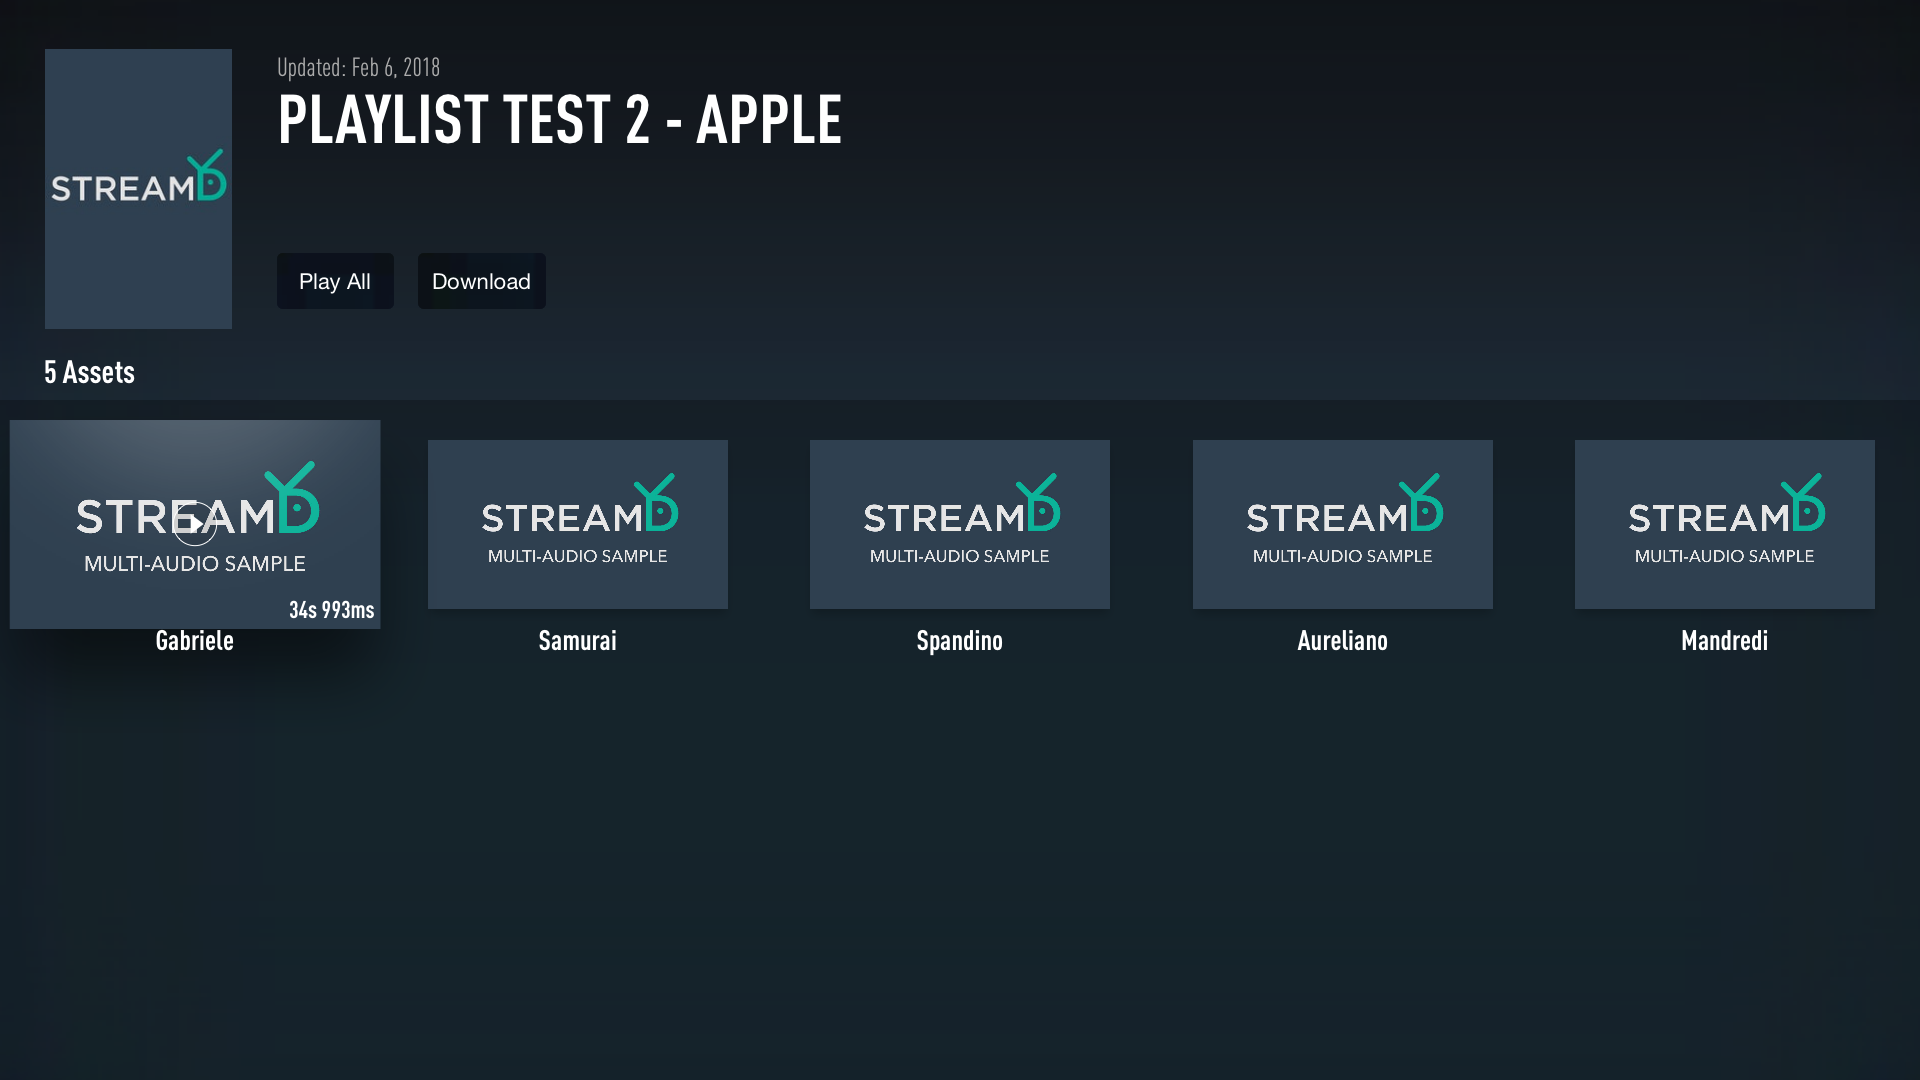
Task: Click the Download button
Action: (481, 281)
